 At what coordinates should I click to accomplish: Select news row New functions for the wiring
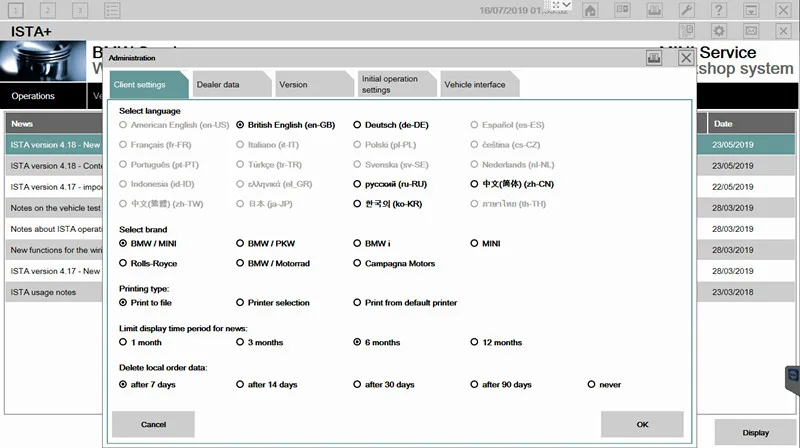pos(54,250)
